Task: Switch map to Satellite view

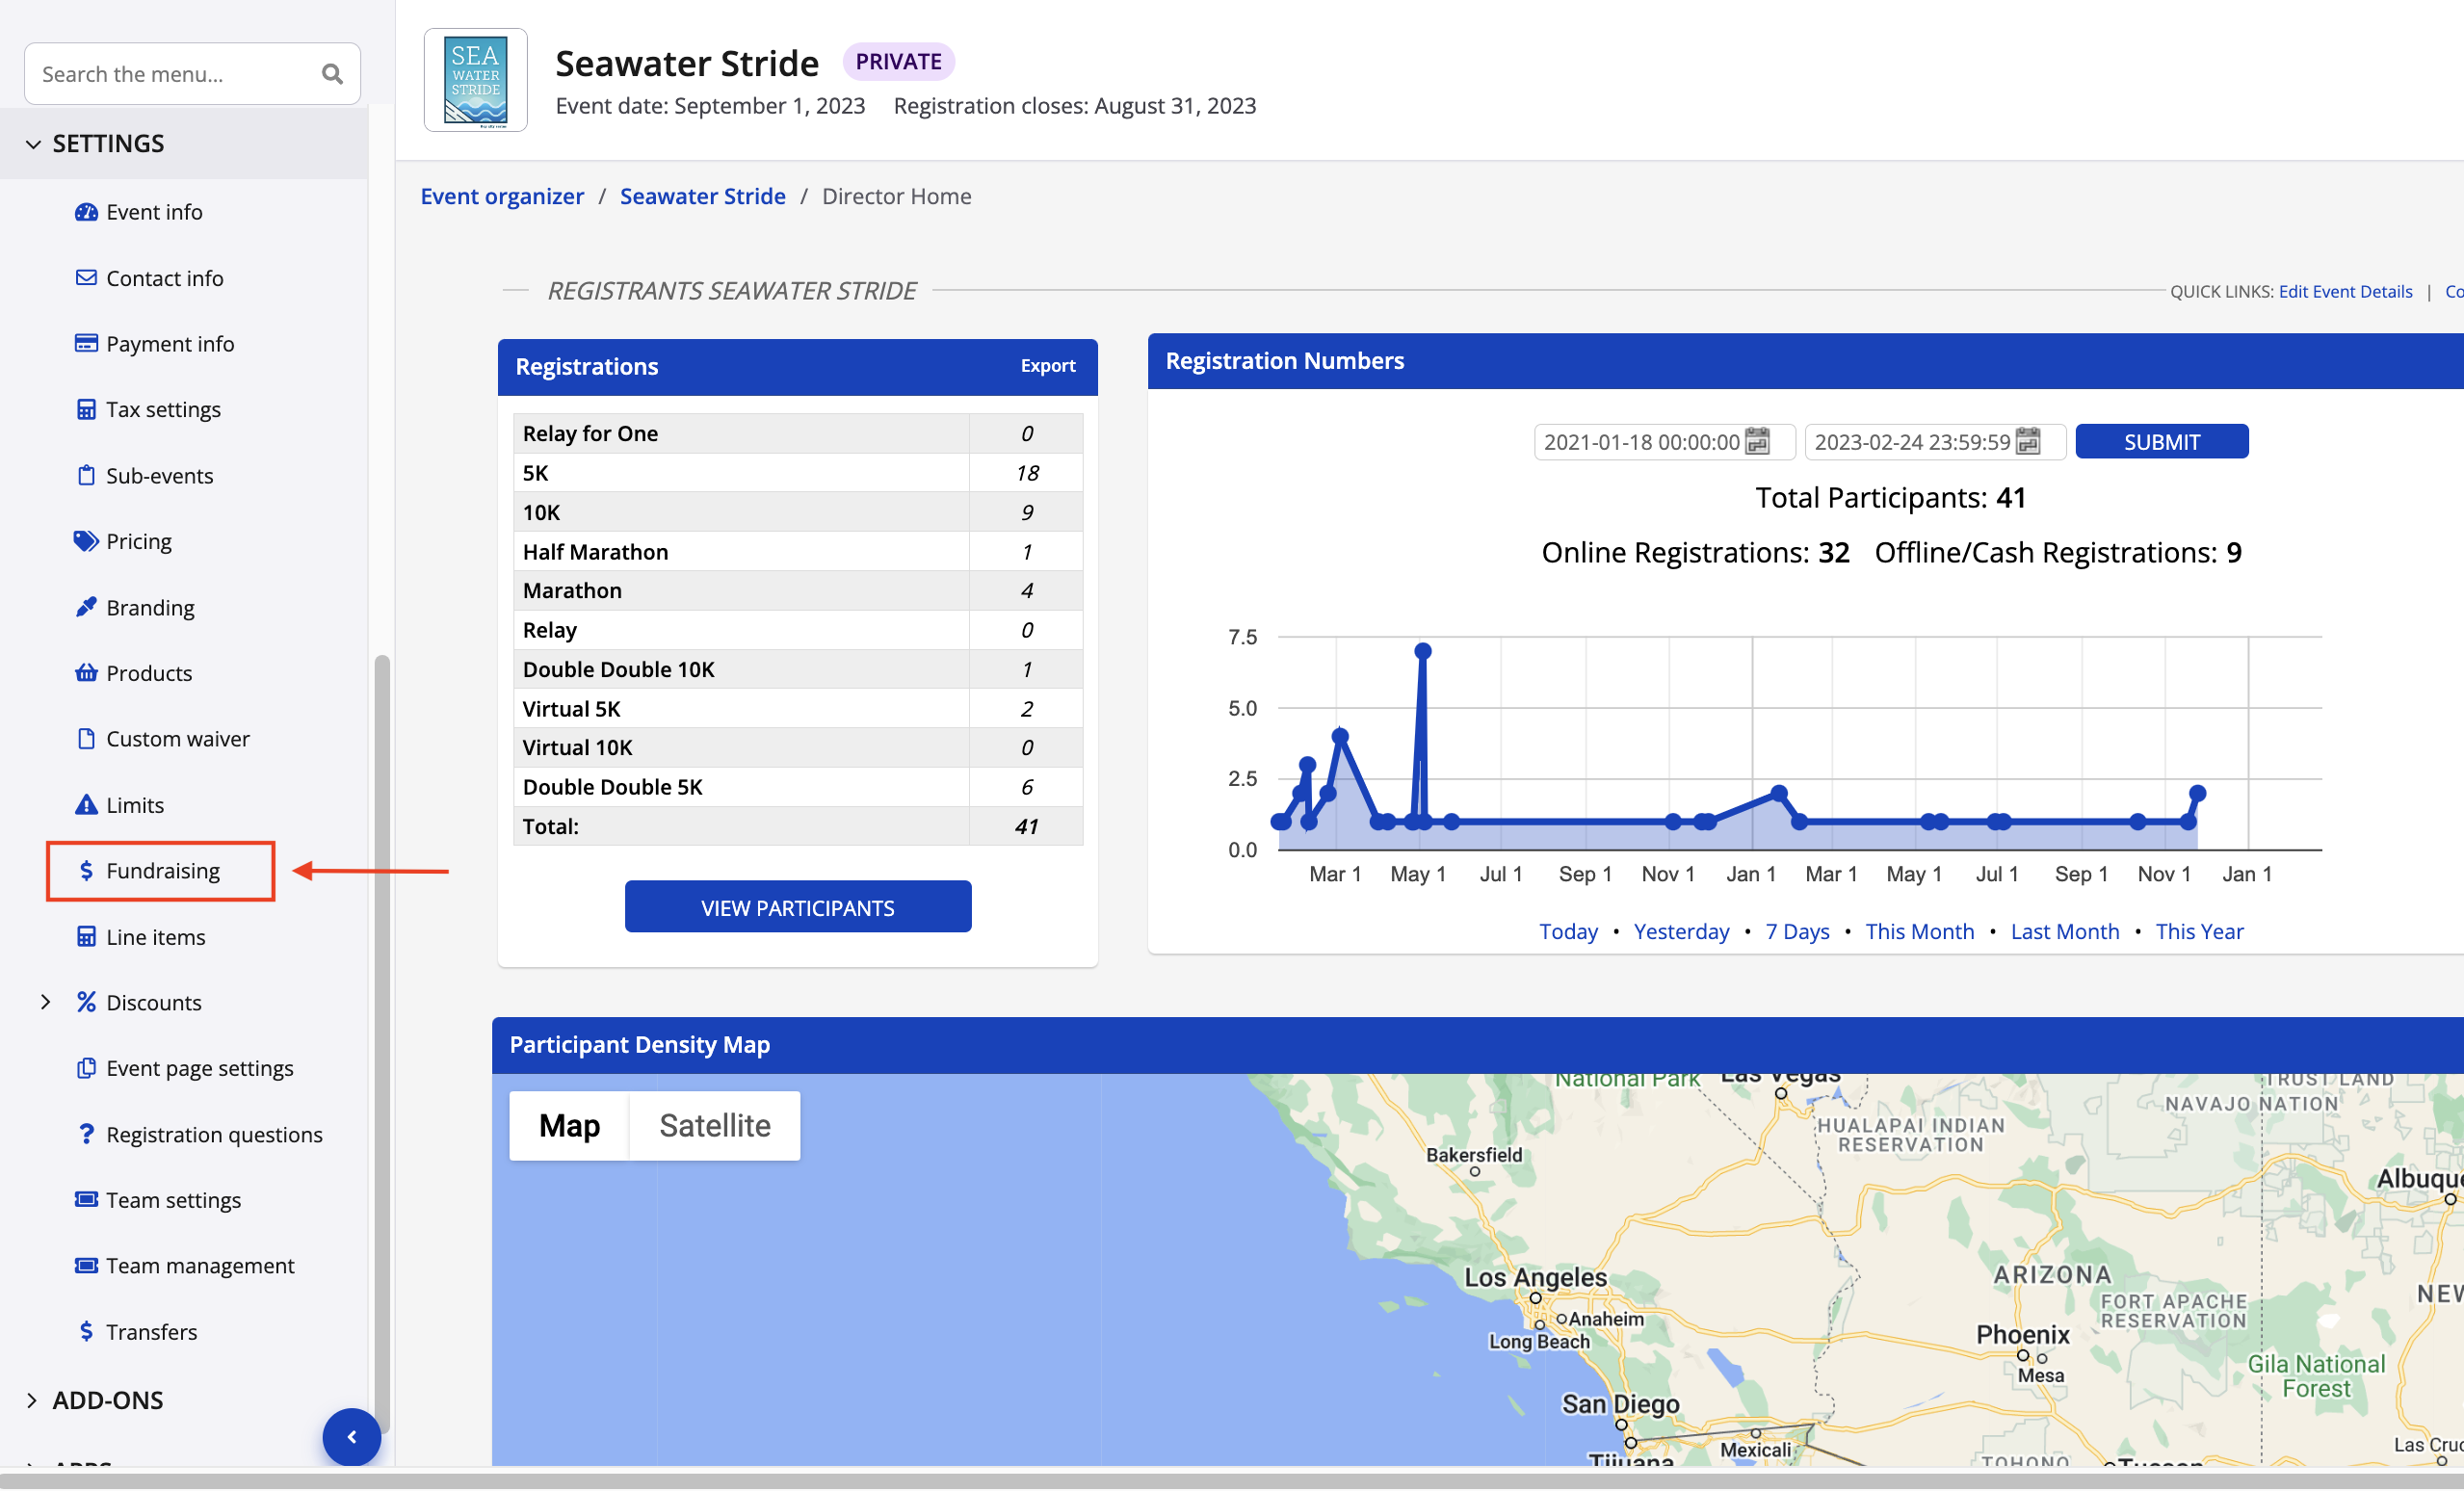Action: click(714, 1126)
